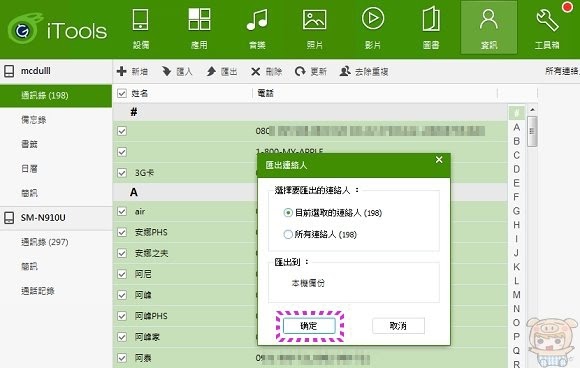Toggle checkbox for the 安娜PHS contact

(122, 232)
